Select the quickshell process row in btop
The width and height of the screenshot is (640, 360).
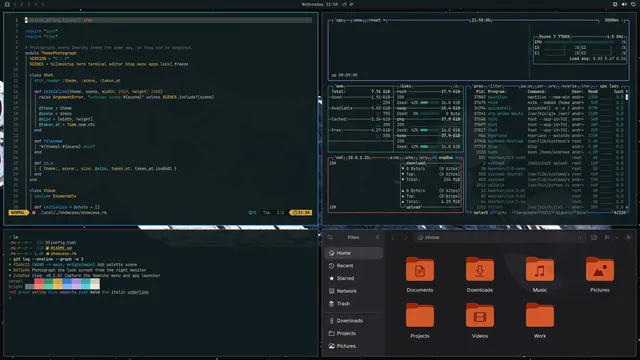click(549, 108)
